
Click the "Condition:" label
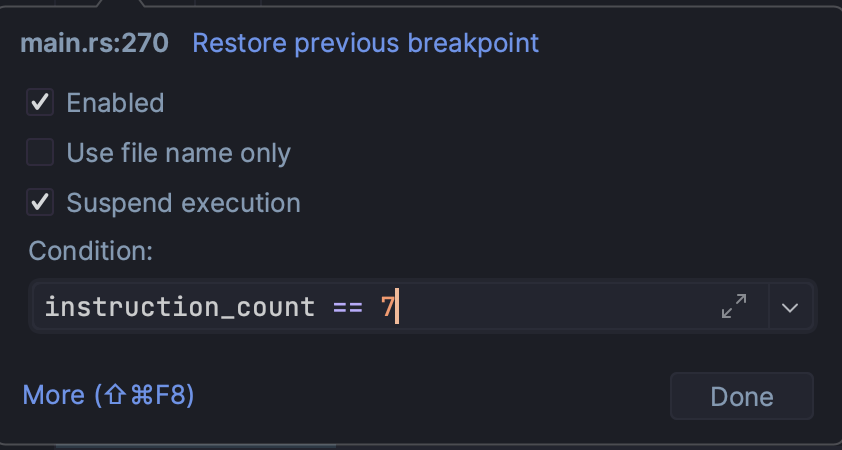pyautogui.click(x=90, y=251)
